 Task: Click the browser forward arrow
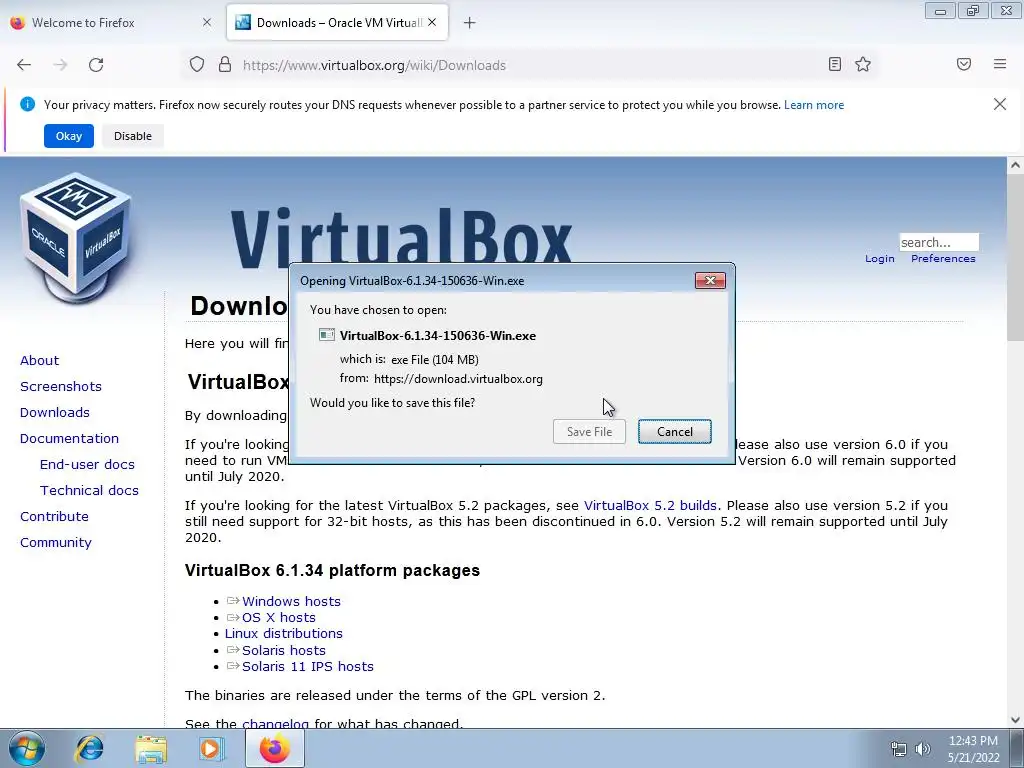60,65
